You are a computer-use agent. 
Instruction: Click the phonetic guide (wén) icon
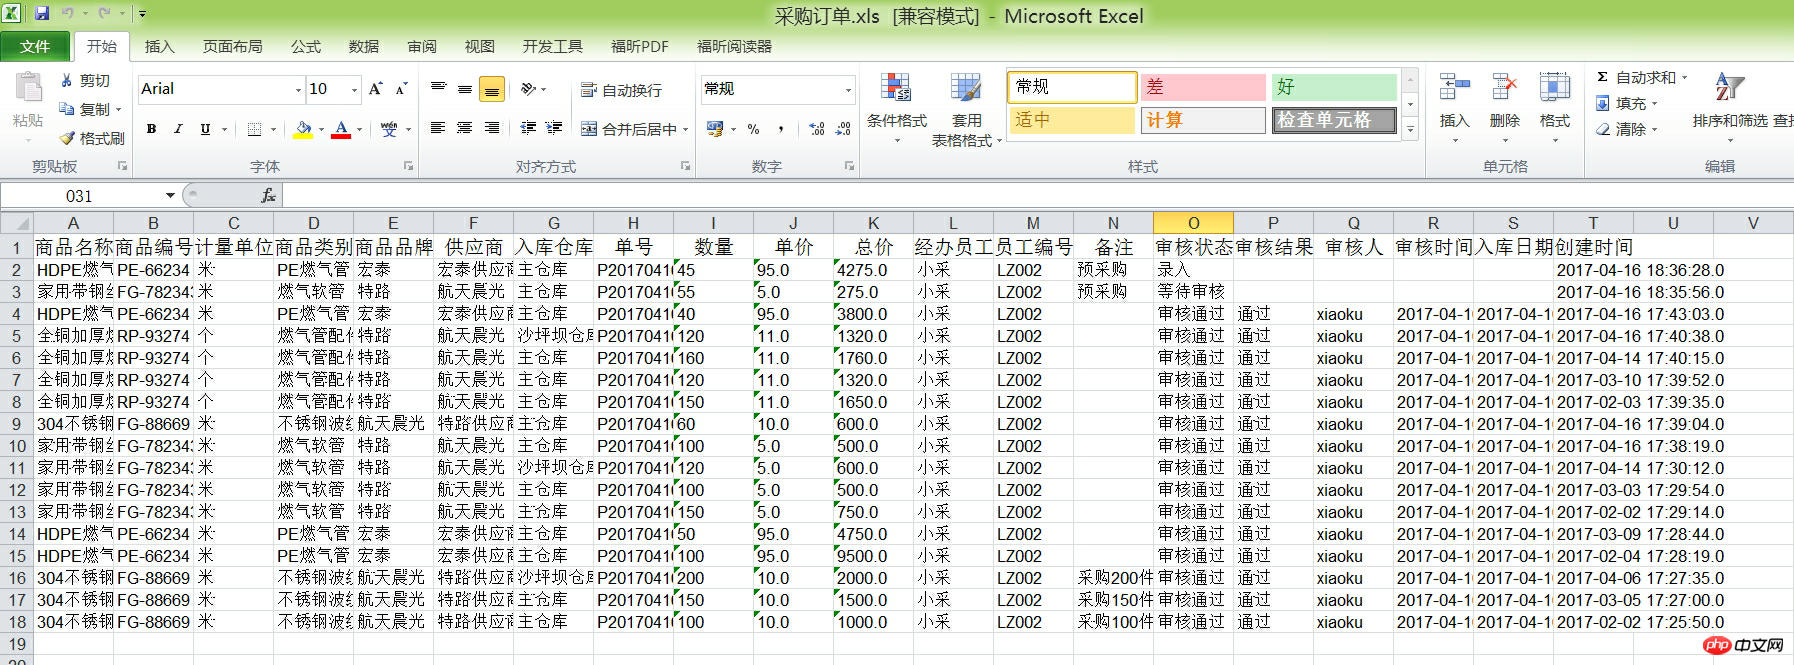[389, 129]
